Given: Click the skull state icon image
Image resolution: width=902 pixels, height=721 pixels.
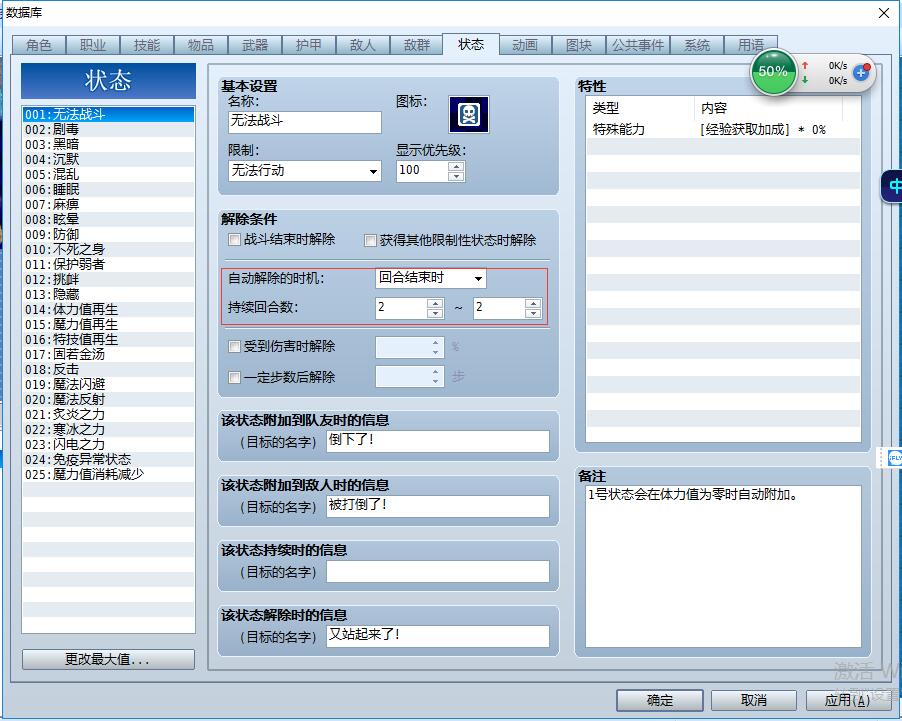Looking at the screenshot, I should click(x=469, y=114).
